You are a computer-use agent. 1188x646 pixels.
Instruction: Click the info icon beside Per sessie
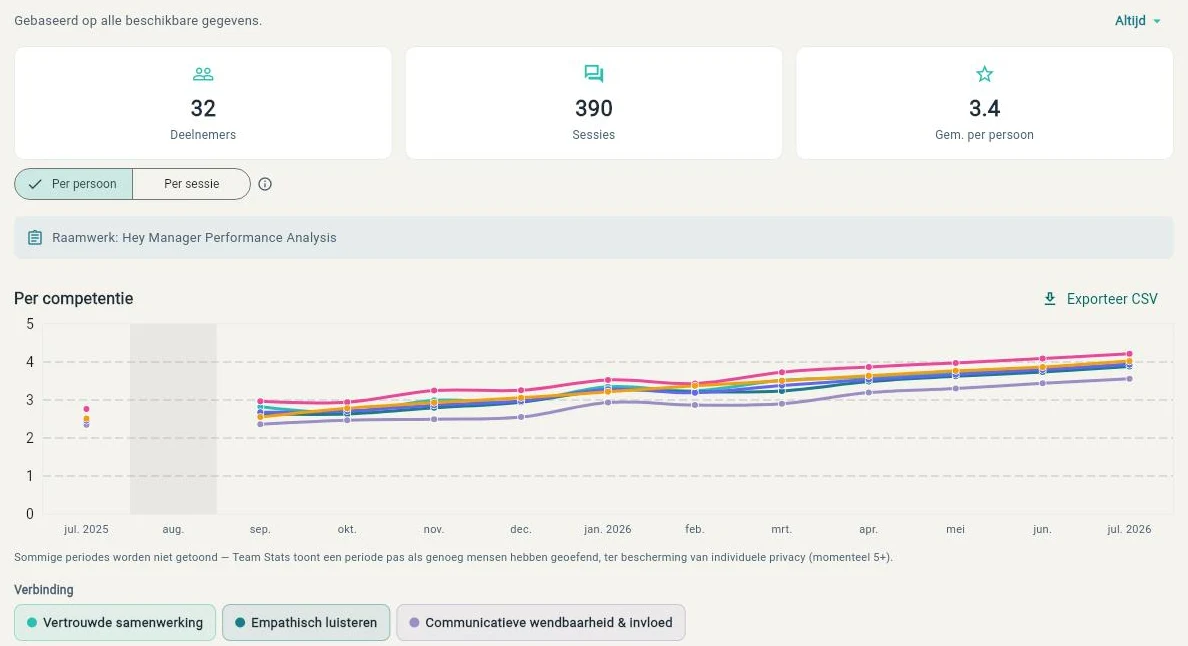[x=265, y=184]
